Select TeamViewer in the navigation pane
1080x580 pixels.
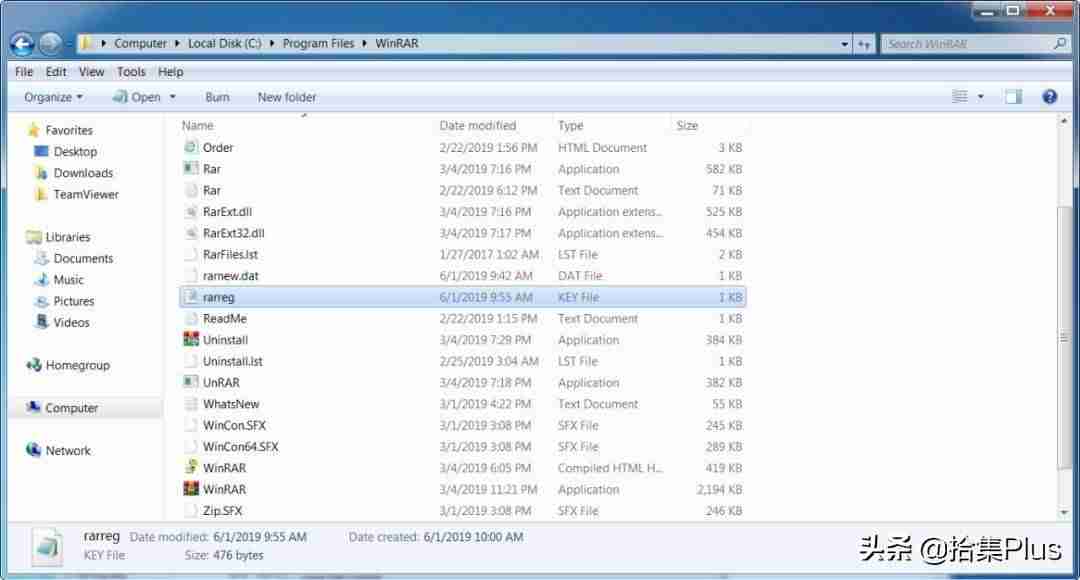coord(86,194)
